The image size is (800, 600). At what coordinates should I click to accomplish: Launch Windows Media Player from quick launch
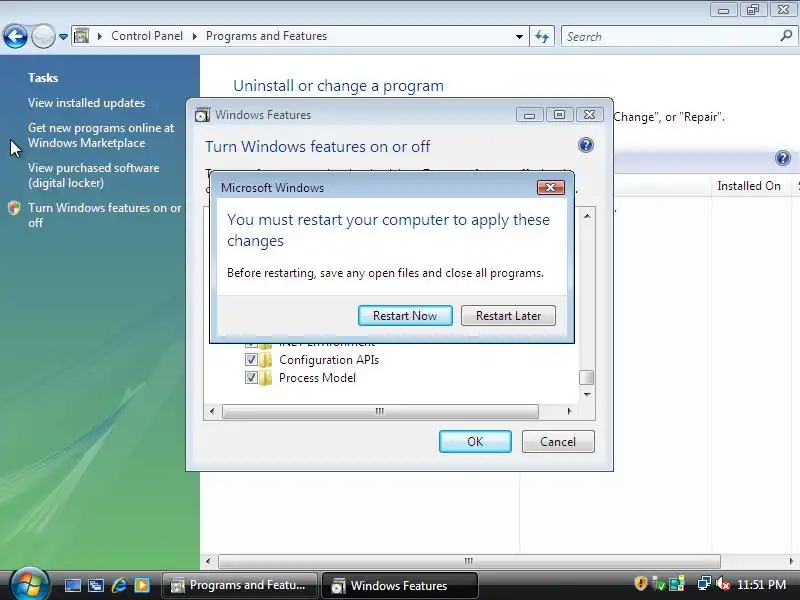(142, 585)
